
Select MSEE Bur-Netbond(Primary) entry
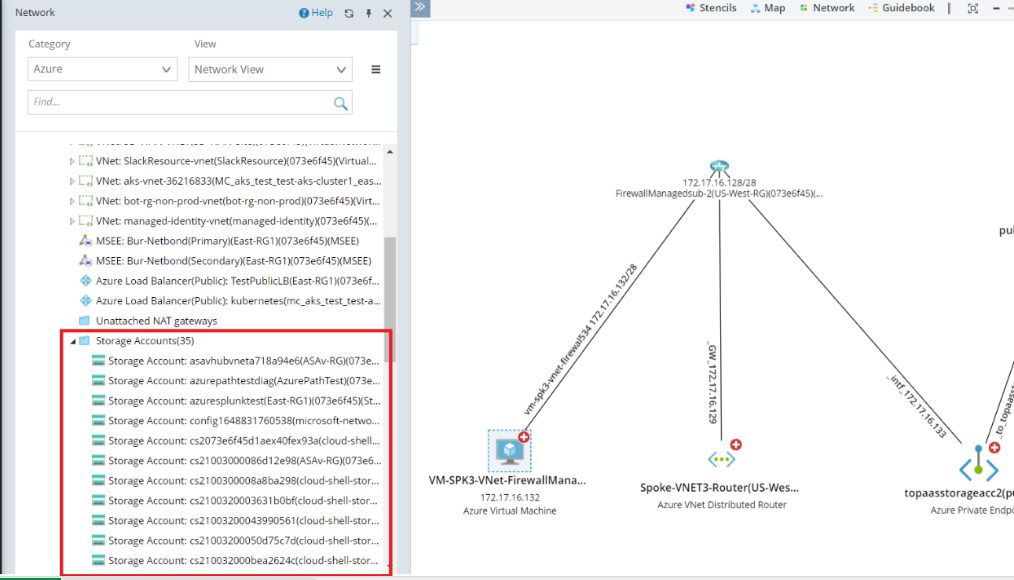[x=227, y=241]
